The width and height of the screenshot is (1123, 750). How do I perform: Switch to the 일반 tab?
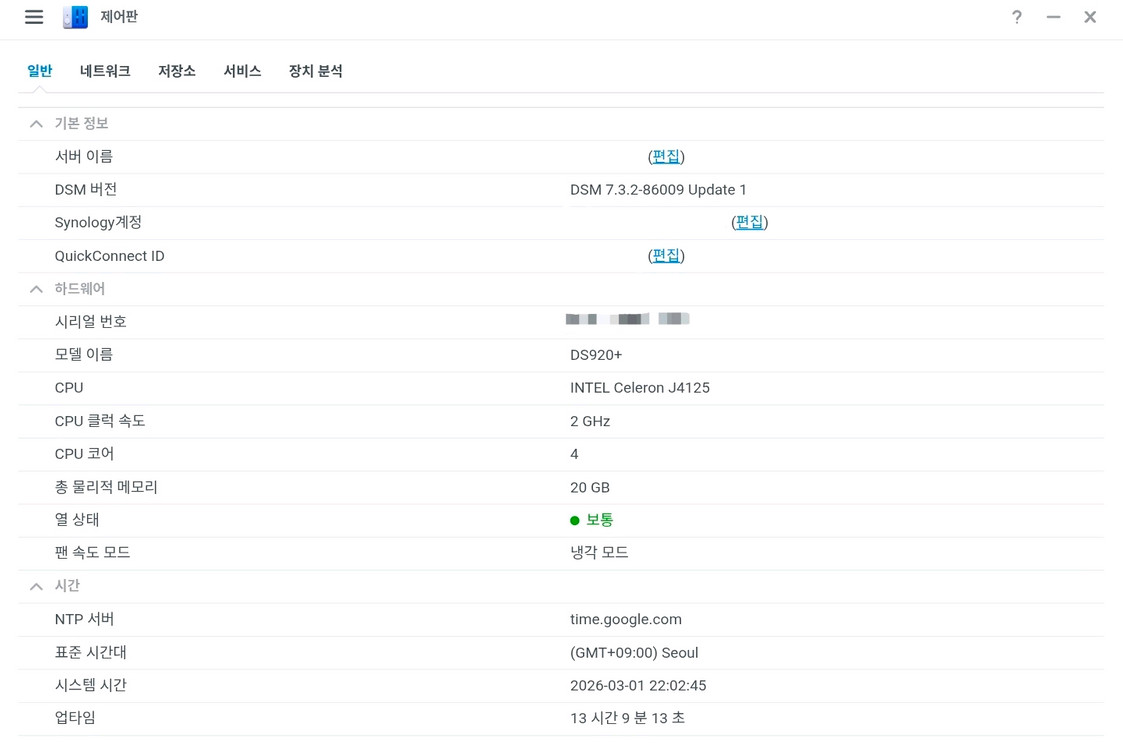[x=39, y=71]
